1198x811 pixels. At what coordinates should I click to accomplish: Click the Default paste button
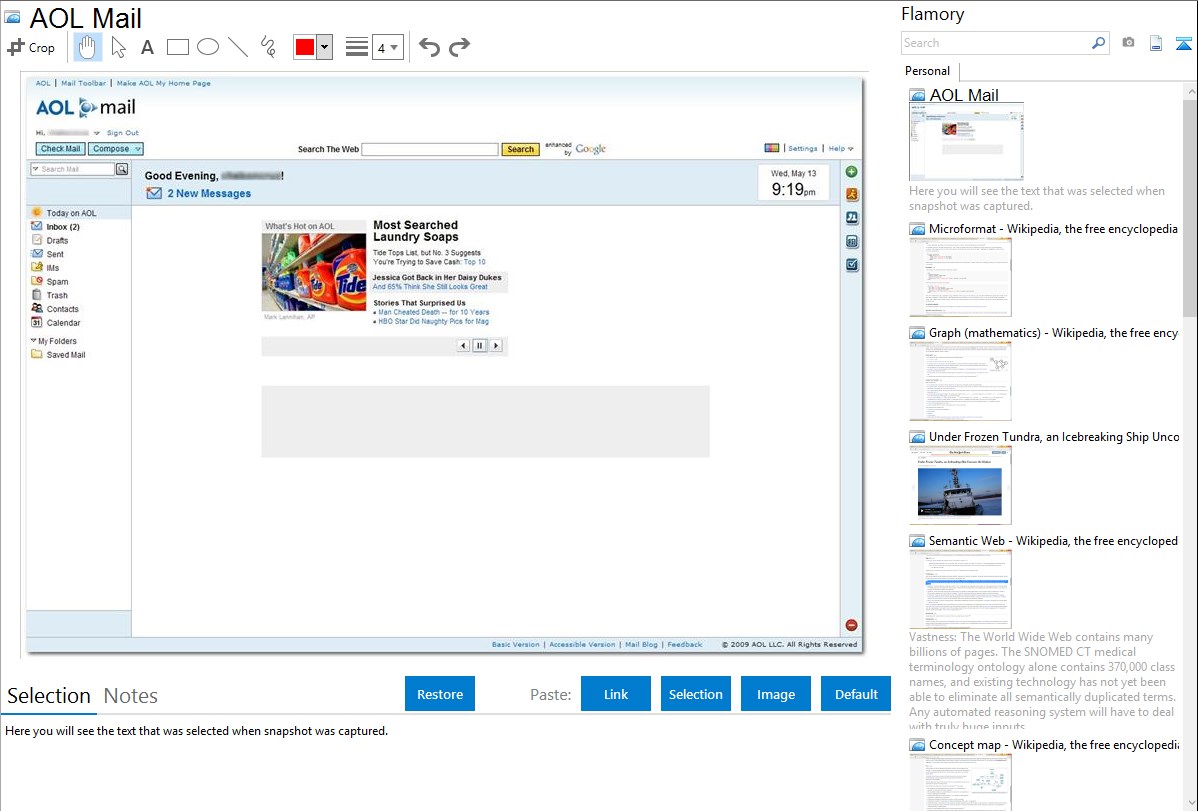tap(856, 694)
